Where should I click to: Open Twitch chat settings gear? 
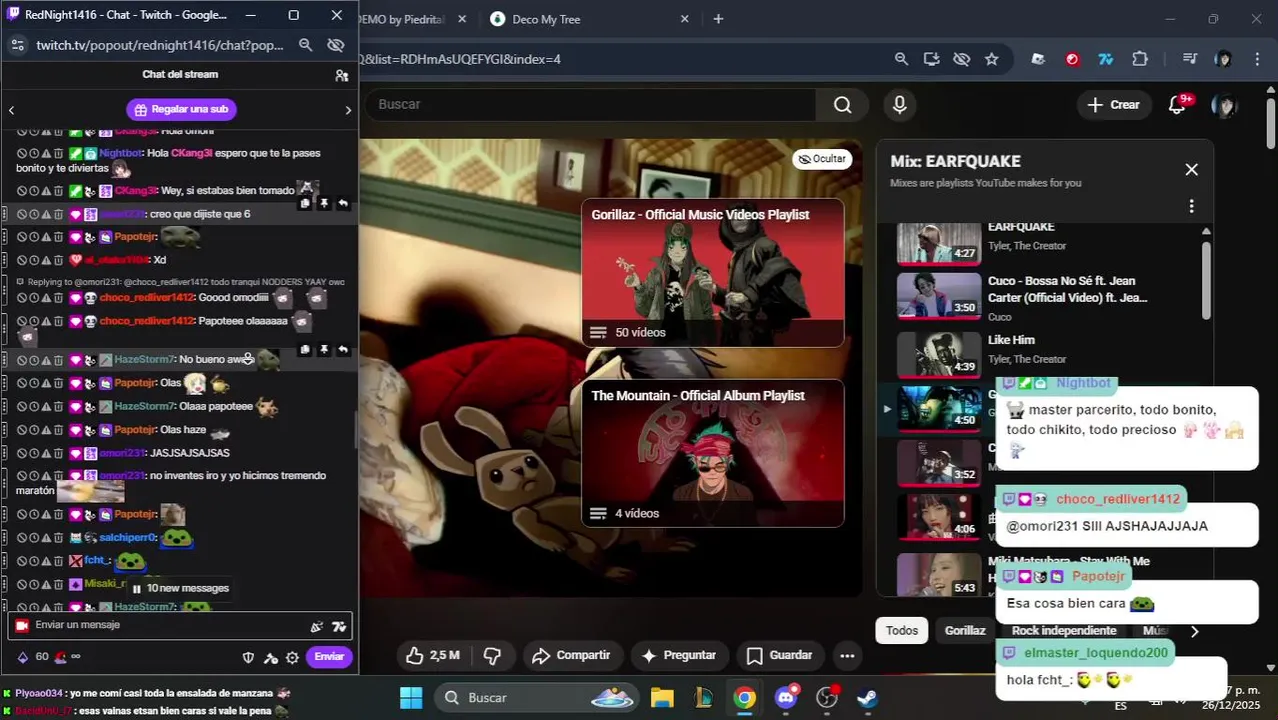[292, 657]
